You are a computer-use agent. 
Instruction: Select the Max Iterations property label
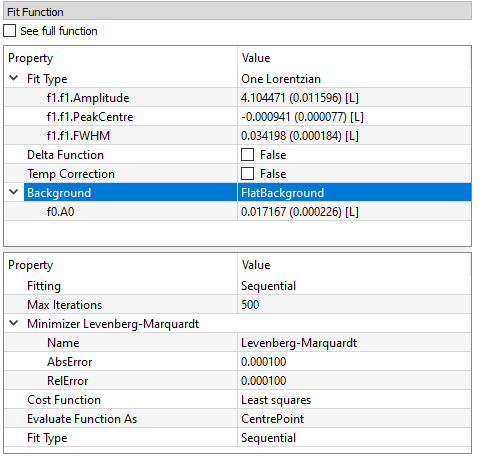point(64,305)
